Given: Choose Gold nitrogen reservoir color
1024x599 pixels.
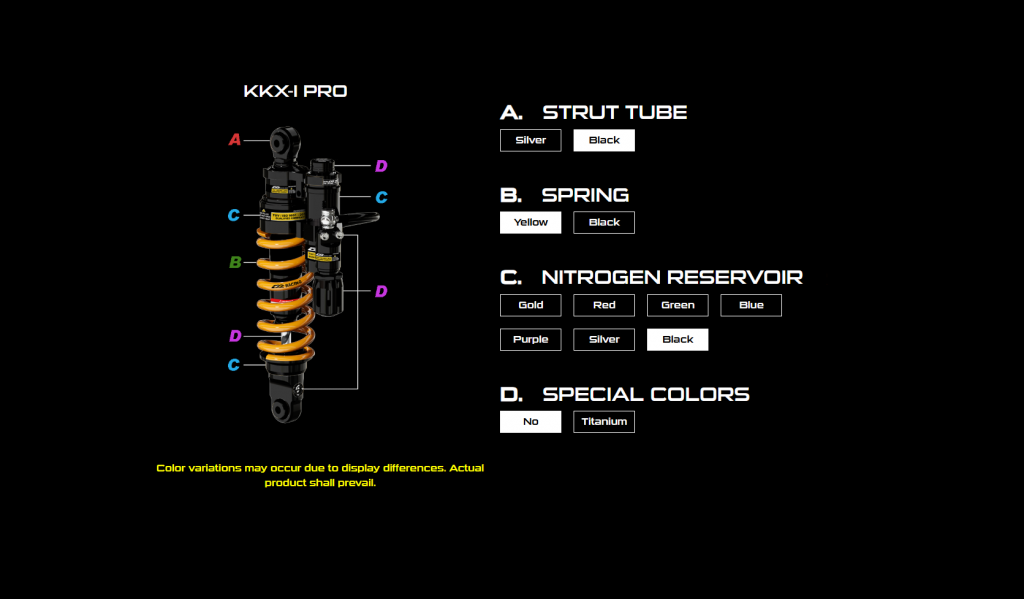Looking at the screenshot, I should click(530, 305).
